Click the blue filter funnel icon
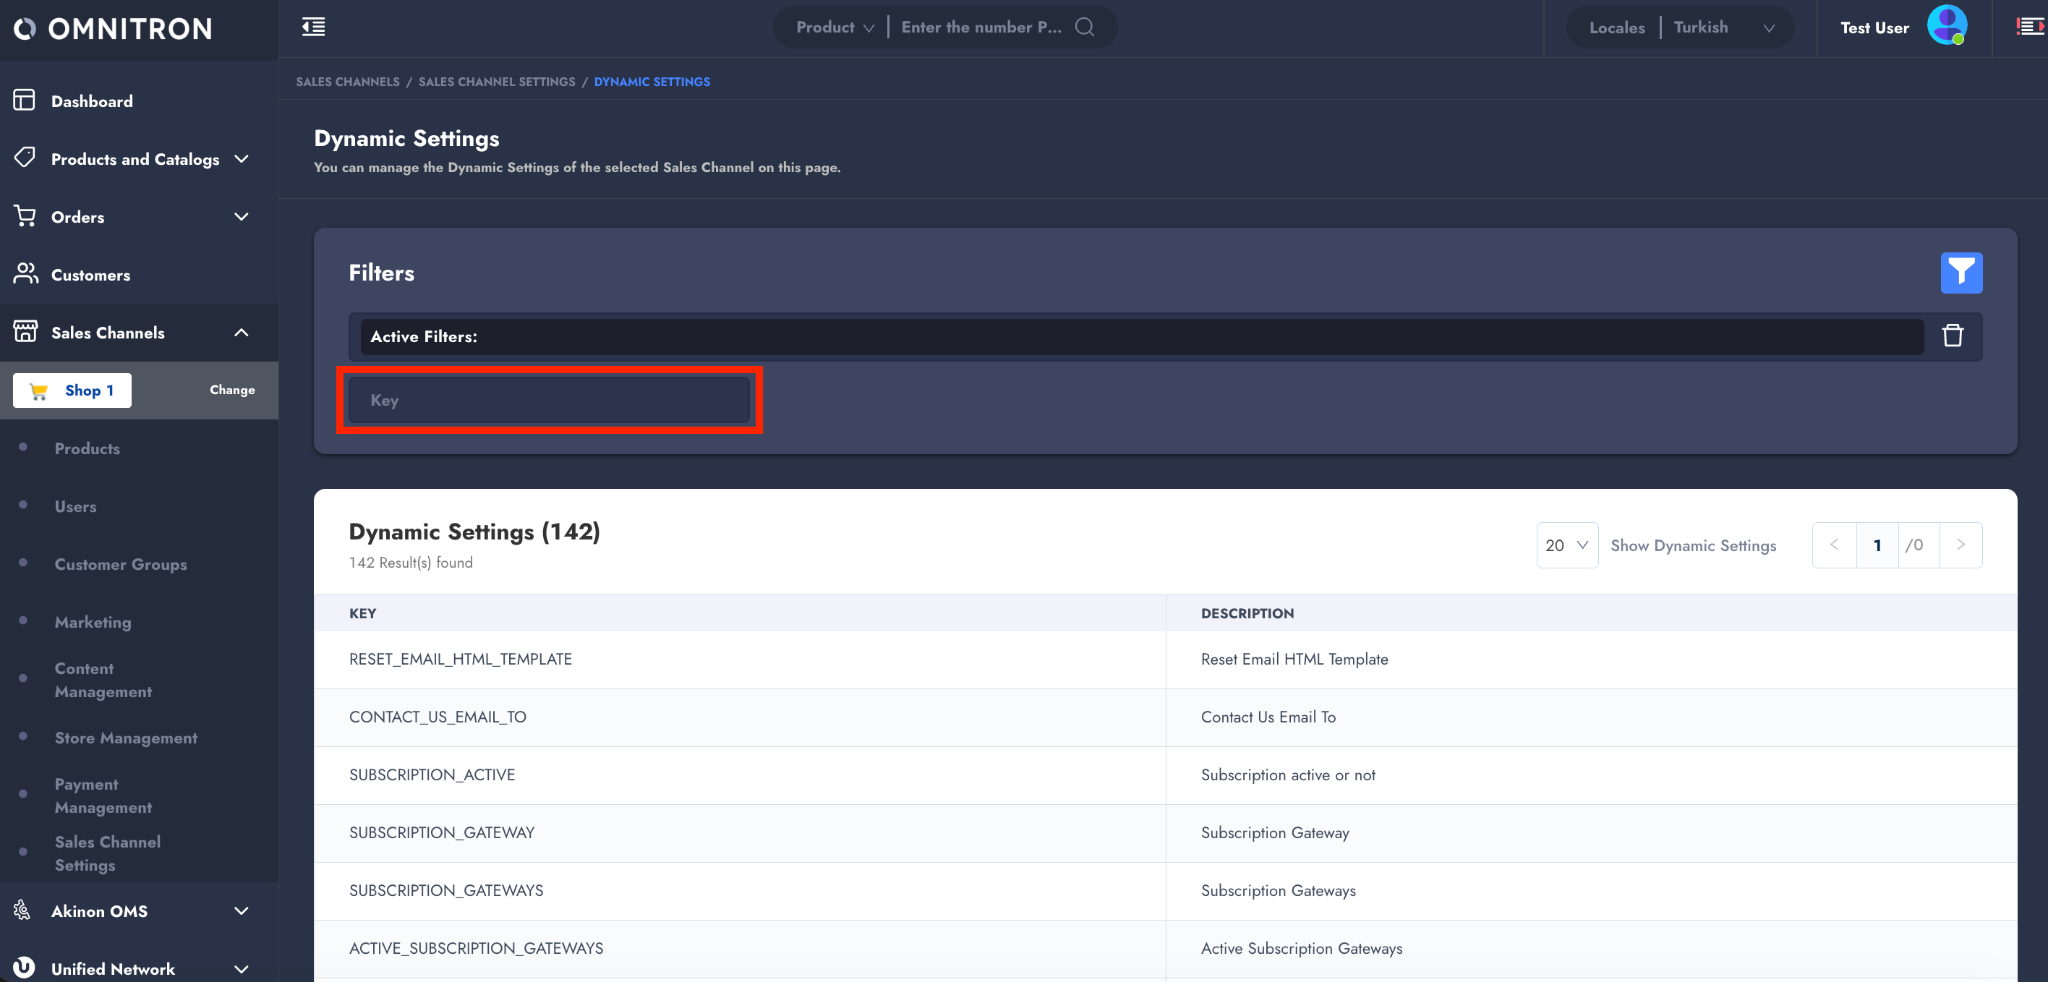 coord(1961,273)
